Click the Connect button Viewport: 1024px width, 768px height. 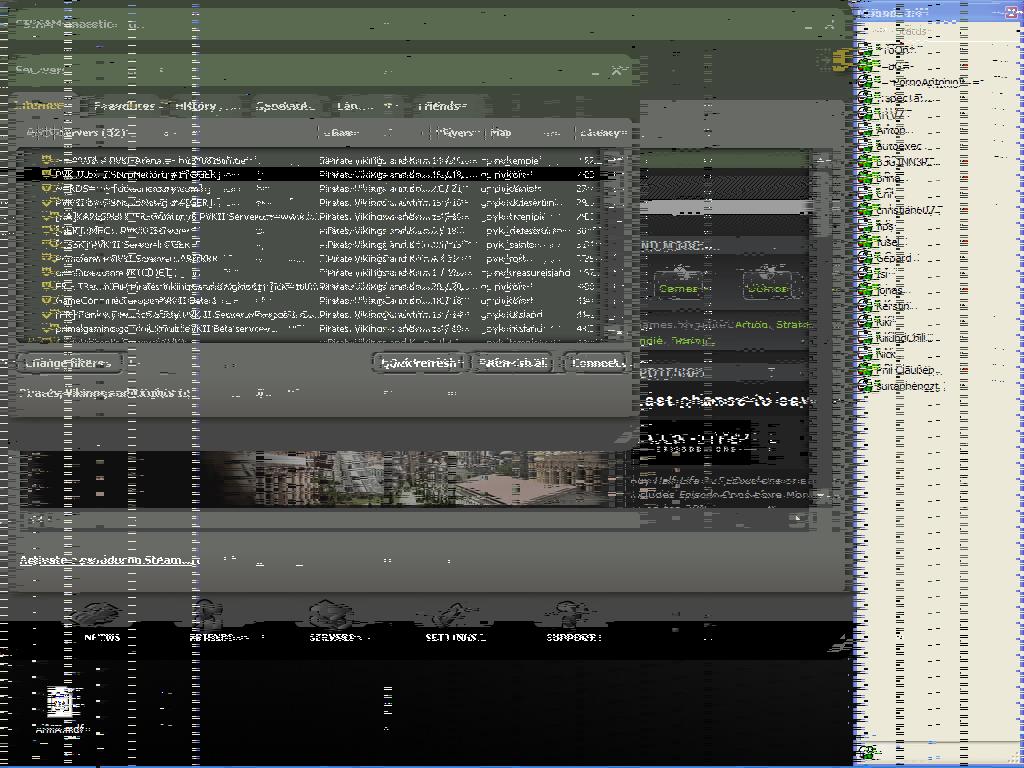[x=597, y=363]
